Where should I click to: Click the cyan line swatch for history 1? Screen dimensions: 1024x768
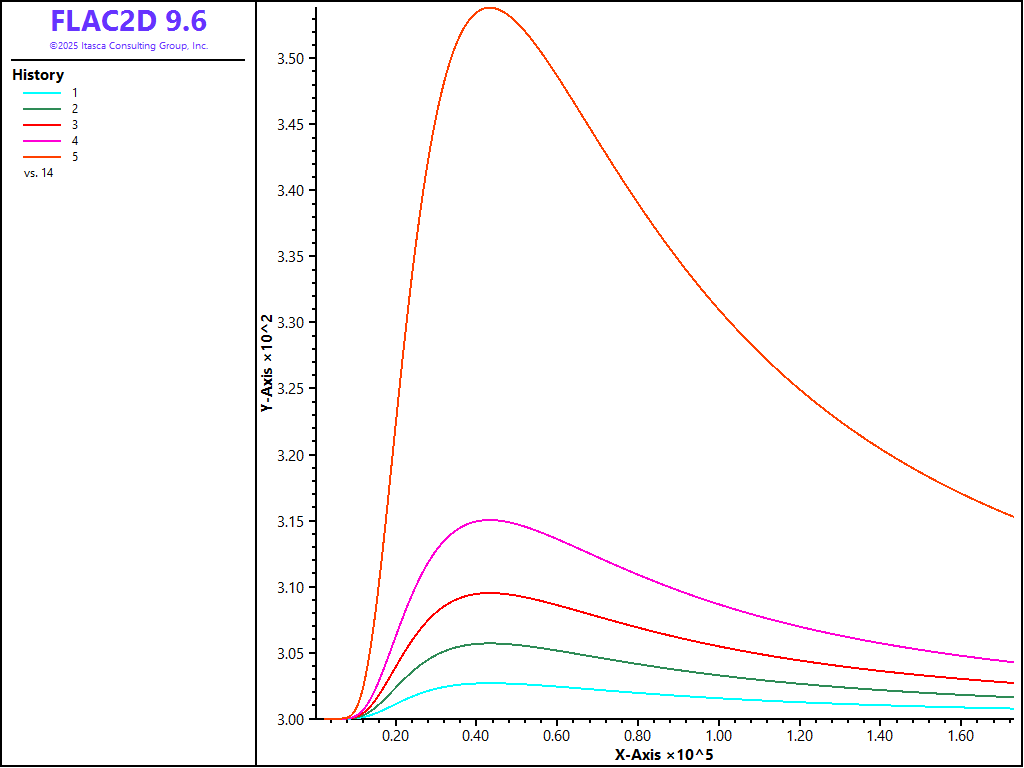pos(43,92)
